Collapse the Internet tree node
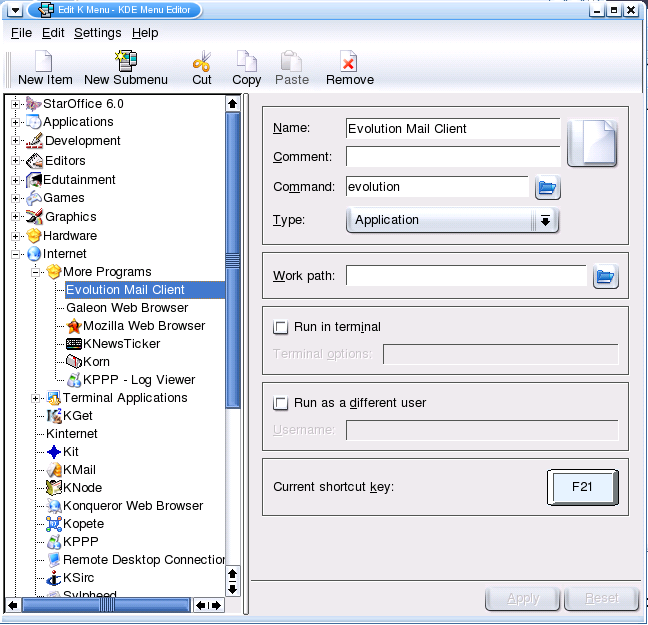 click(x=16, y=254)
